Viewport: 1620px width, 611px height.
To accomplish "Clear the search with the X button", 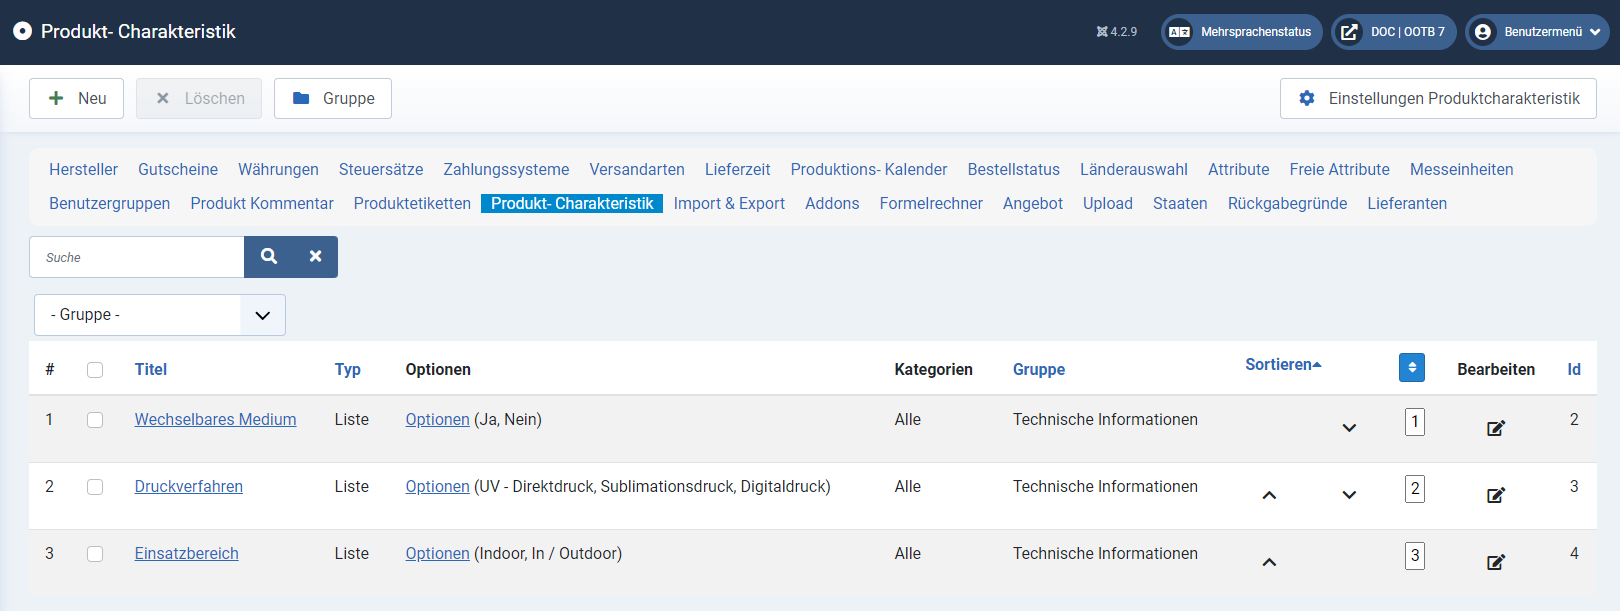I will click(x=315, y=257).
